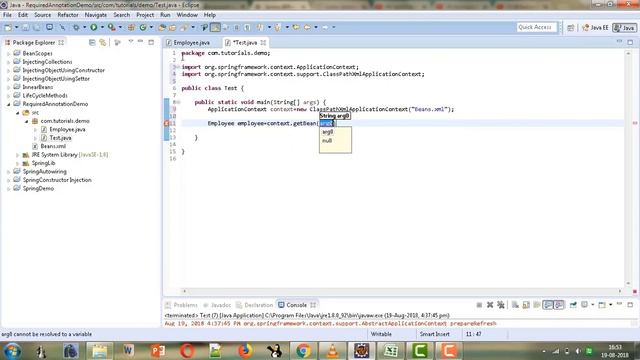
Task: Close the Test.java editor tab
Action: [x=263, y=42]
